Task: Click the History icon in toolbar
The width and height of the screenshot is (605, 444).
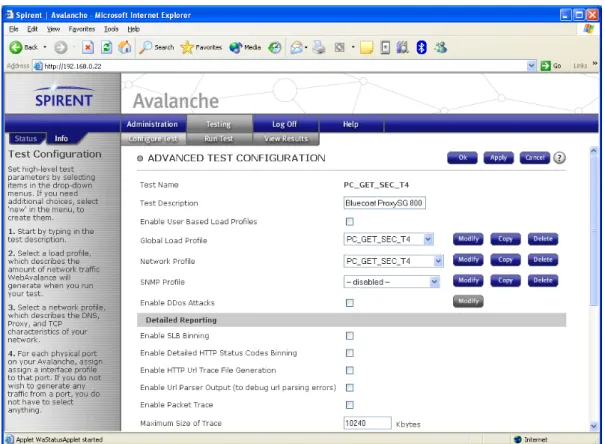Action: pyautogui.click(x=275, y=47)
